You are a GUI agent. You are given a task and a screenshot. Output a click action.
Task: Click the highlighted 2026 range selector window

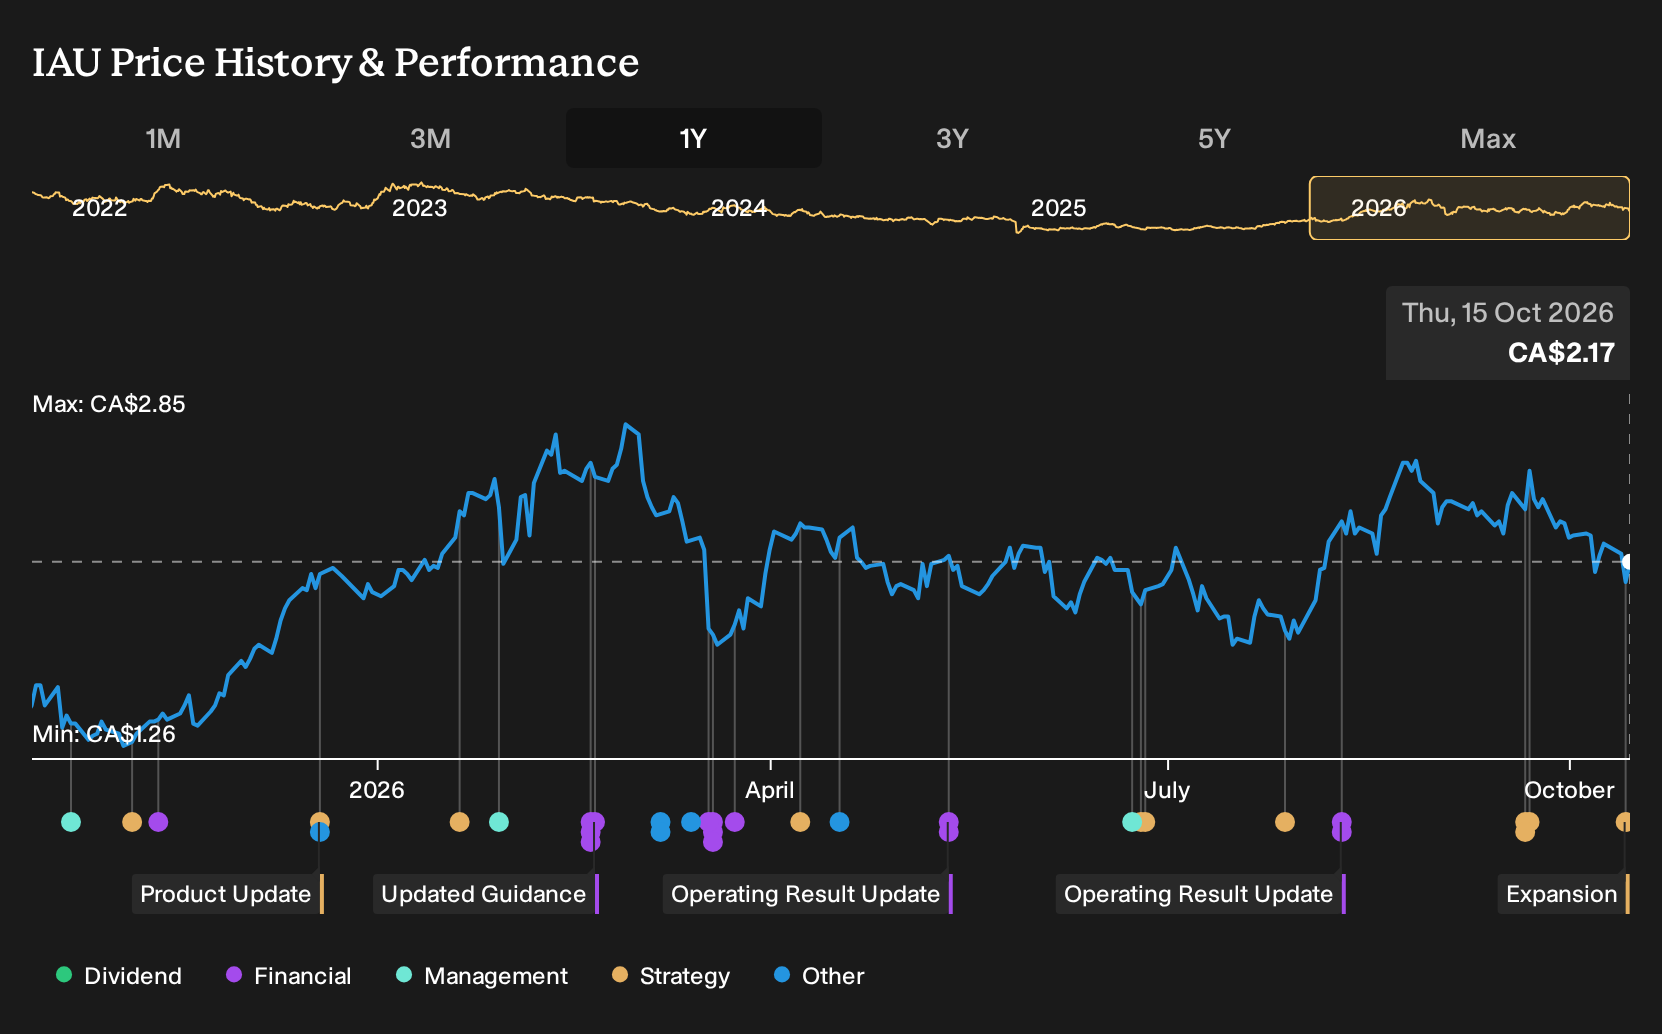[x=1469, y=208]
